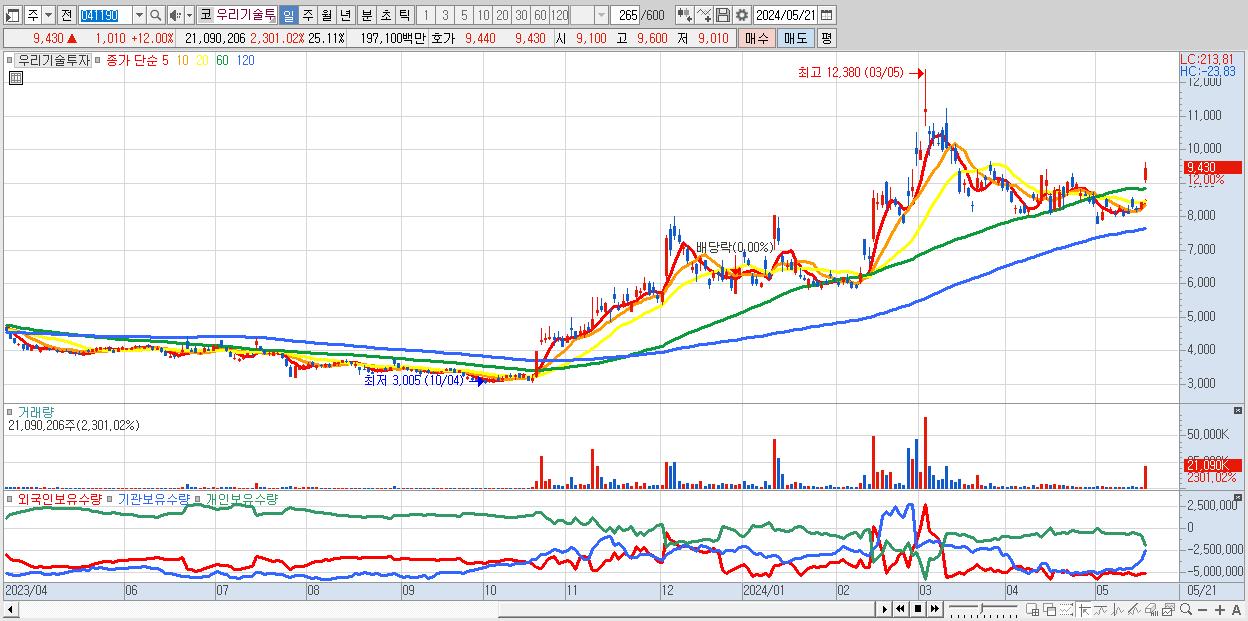Click the 종가 단순 moving average label
1248x621 pixels.
point(131,61)
